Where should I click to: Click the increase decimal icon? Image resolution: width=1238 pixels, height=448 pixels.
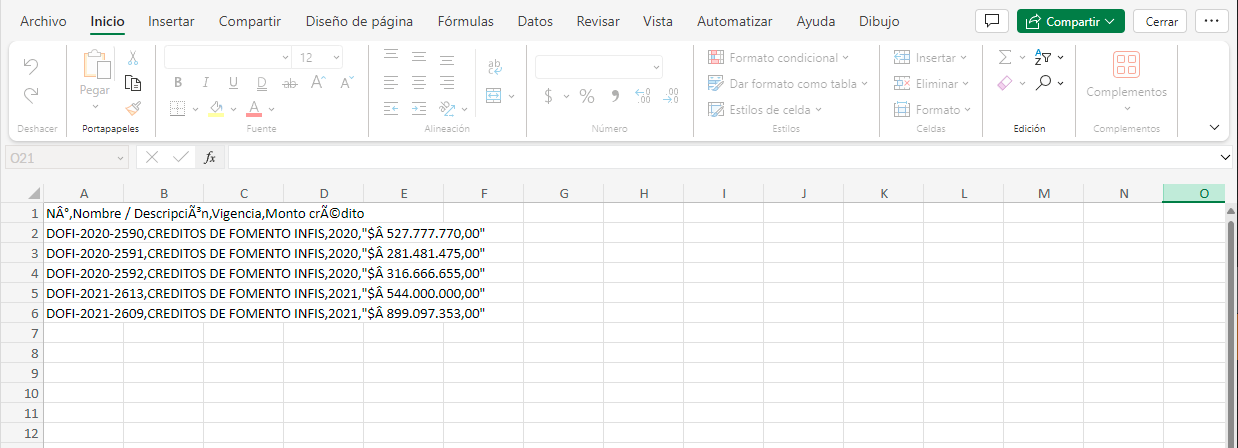pos(643,96)
